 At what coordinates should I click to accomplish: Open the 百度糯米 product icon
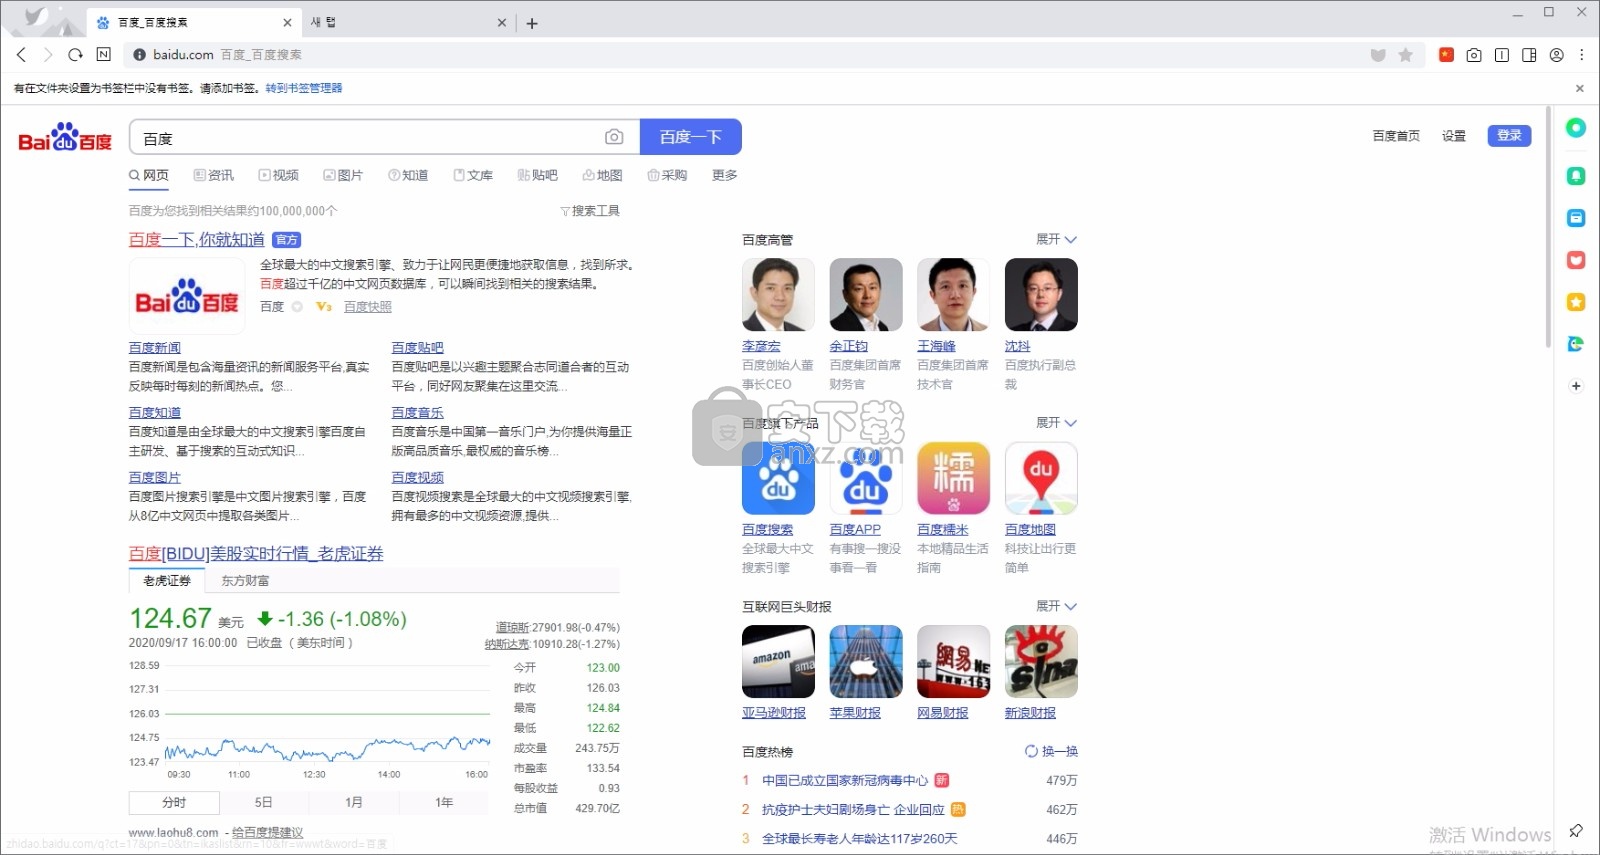point(953,478)
